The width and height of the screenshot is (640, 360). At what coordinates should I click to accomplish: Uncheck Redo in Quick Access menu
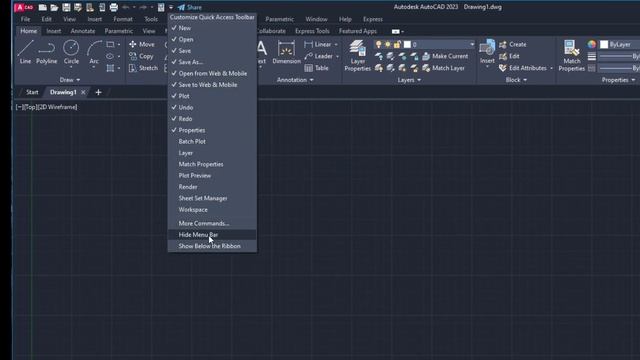click(x=212, y=119)
